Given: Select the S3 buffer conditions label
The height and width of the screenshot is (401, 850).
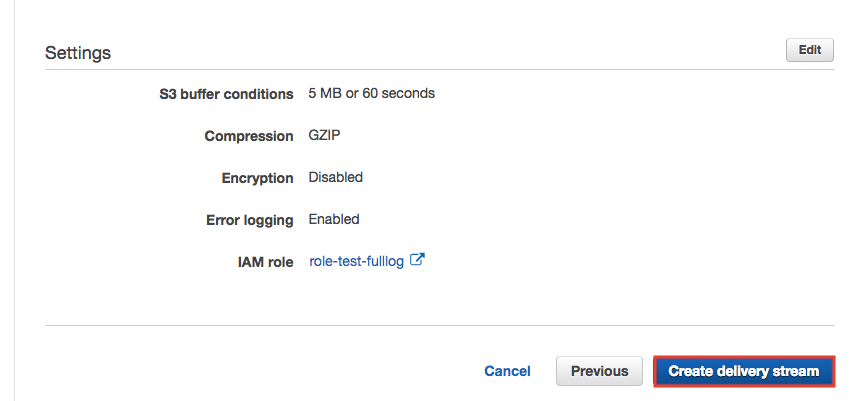Looking at the screenshot, I should 226,94.
